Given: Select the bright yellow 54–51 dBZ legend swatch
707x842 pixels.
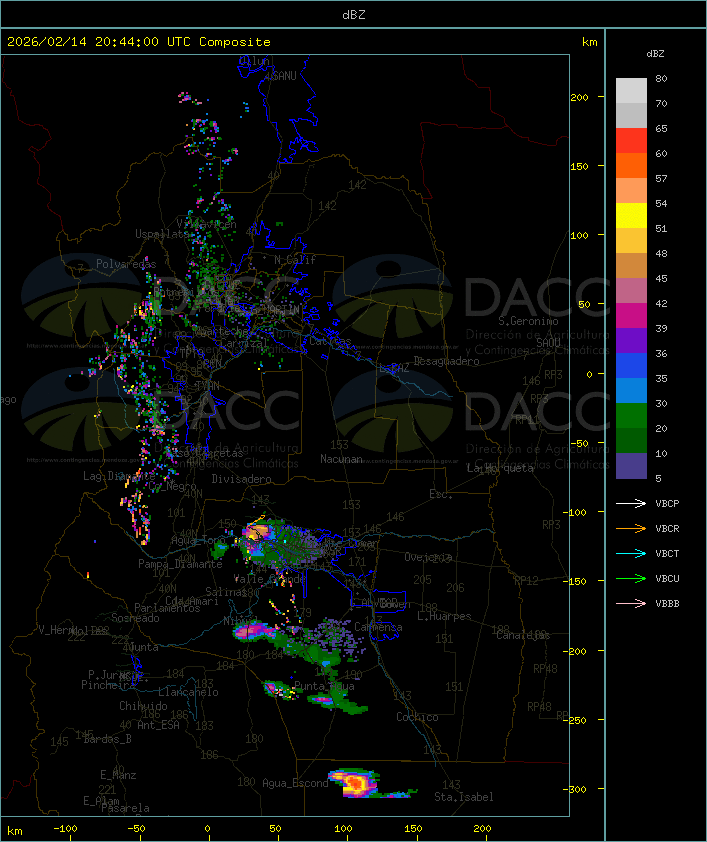Looking at the screenshot, I should click(631, 215).
